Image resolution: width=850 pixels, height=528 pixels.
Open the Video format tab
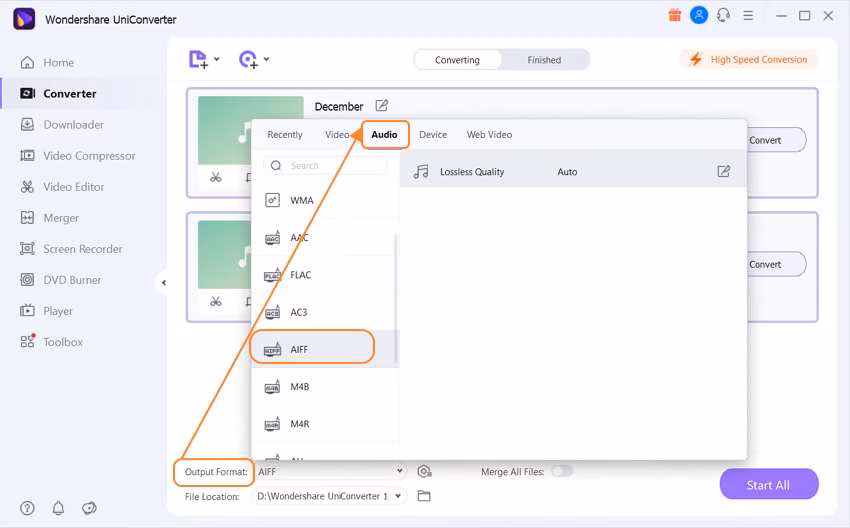337,134
